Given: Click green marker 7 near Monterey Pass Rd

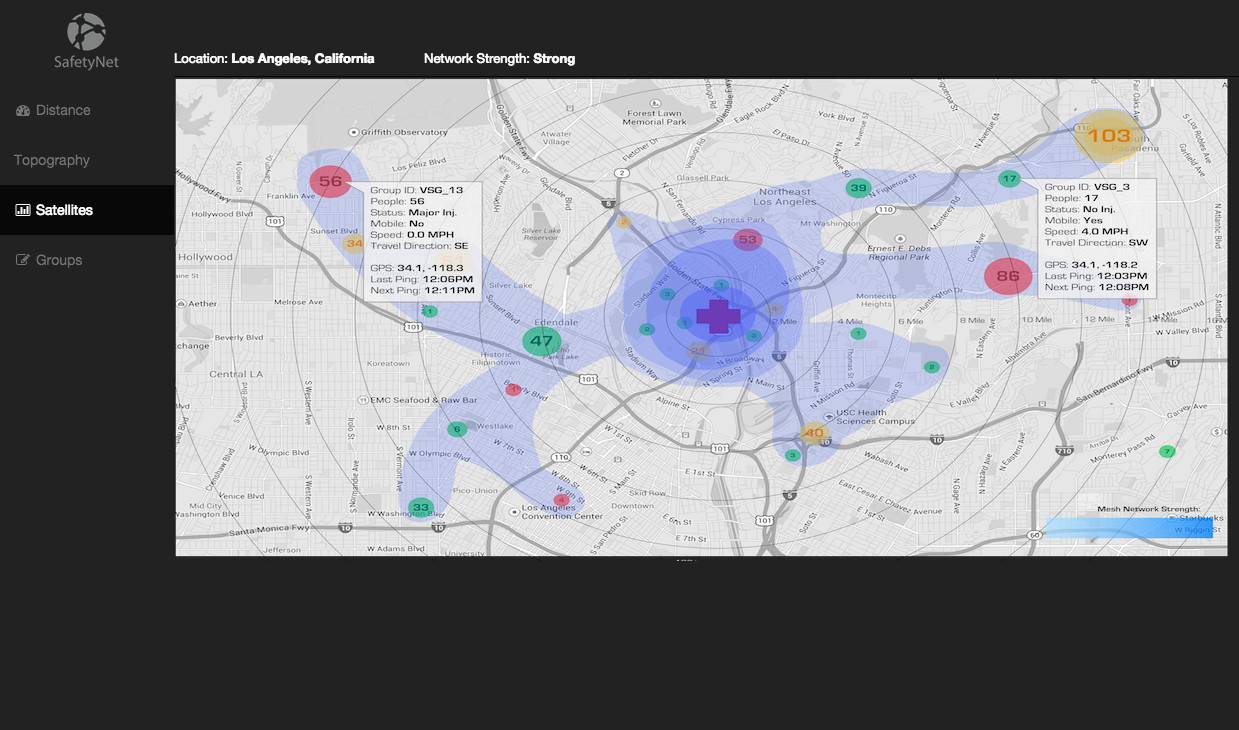Looking at the screenshot, I should coord(1166,451).
